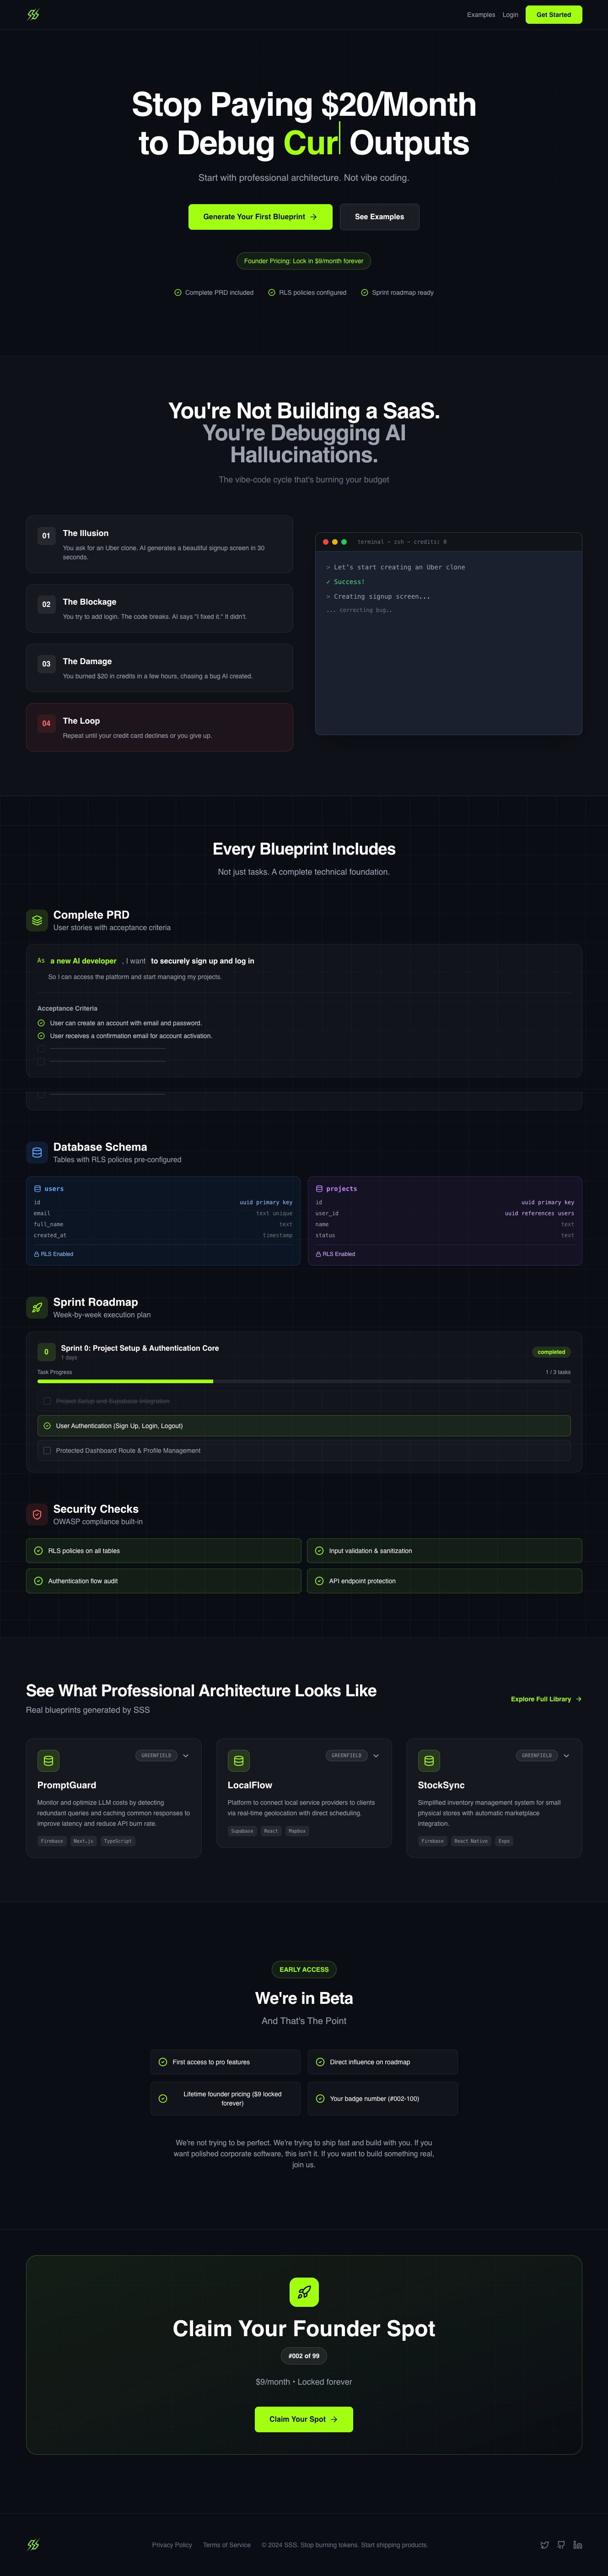Screen dimensions: 608x2576
Task: Click the check icon beside RLS policies configured
Action: click(272, 293)
